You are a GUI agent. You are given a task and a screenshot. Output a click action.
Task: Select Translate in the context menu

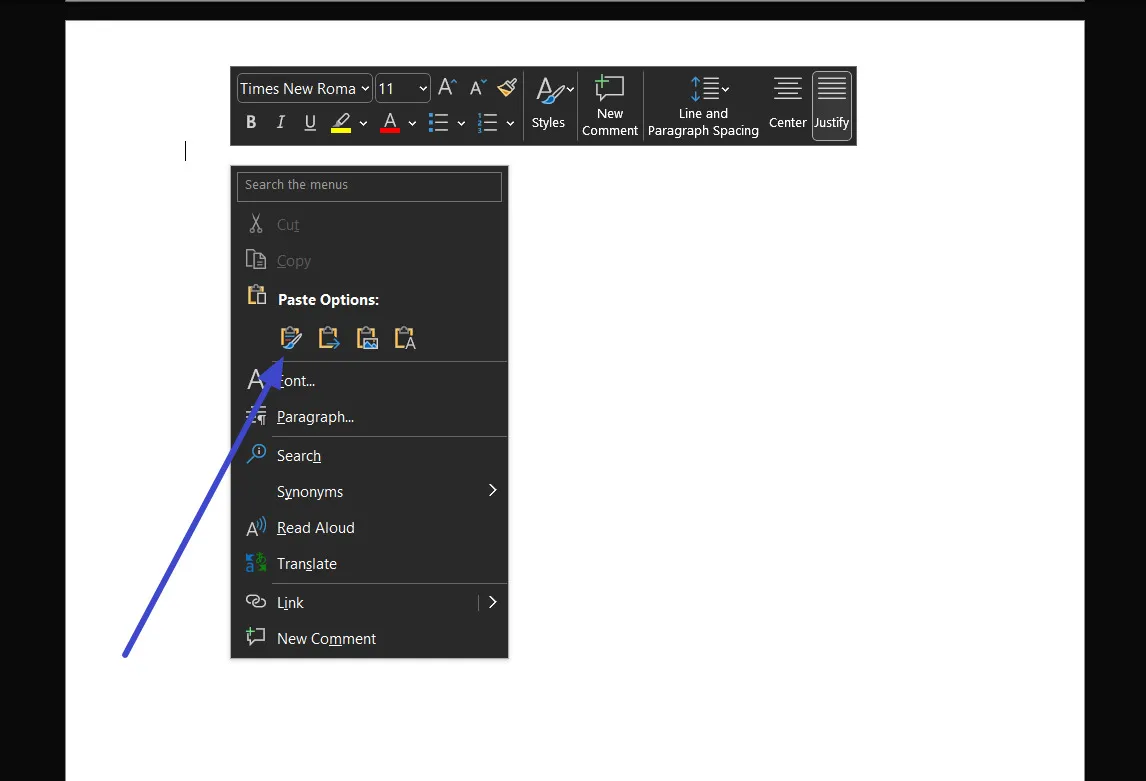coord(369,563)
